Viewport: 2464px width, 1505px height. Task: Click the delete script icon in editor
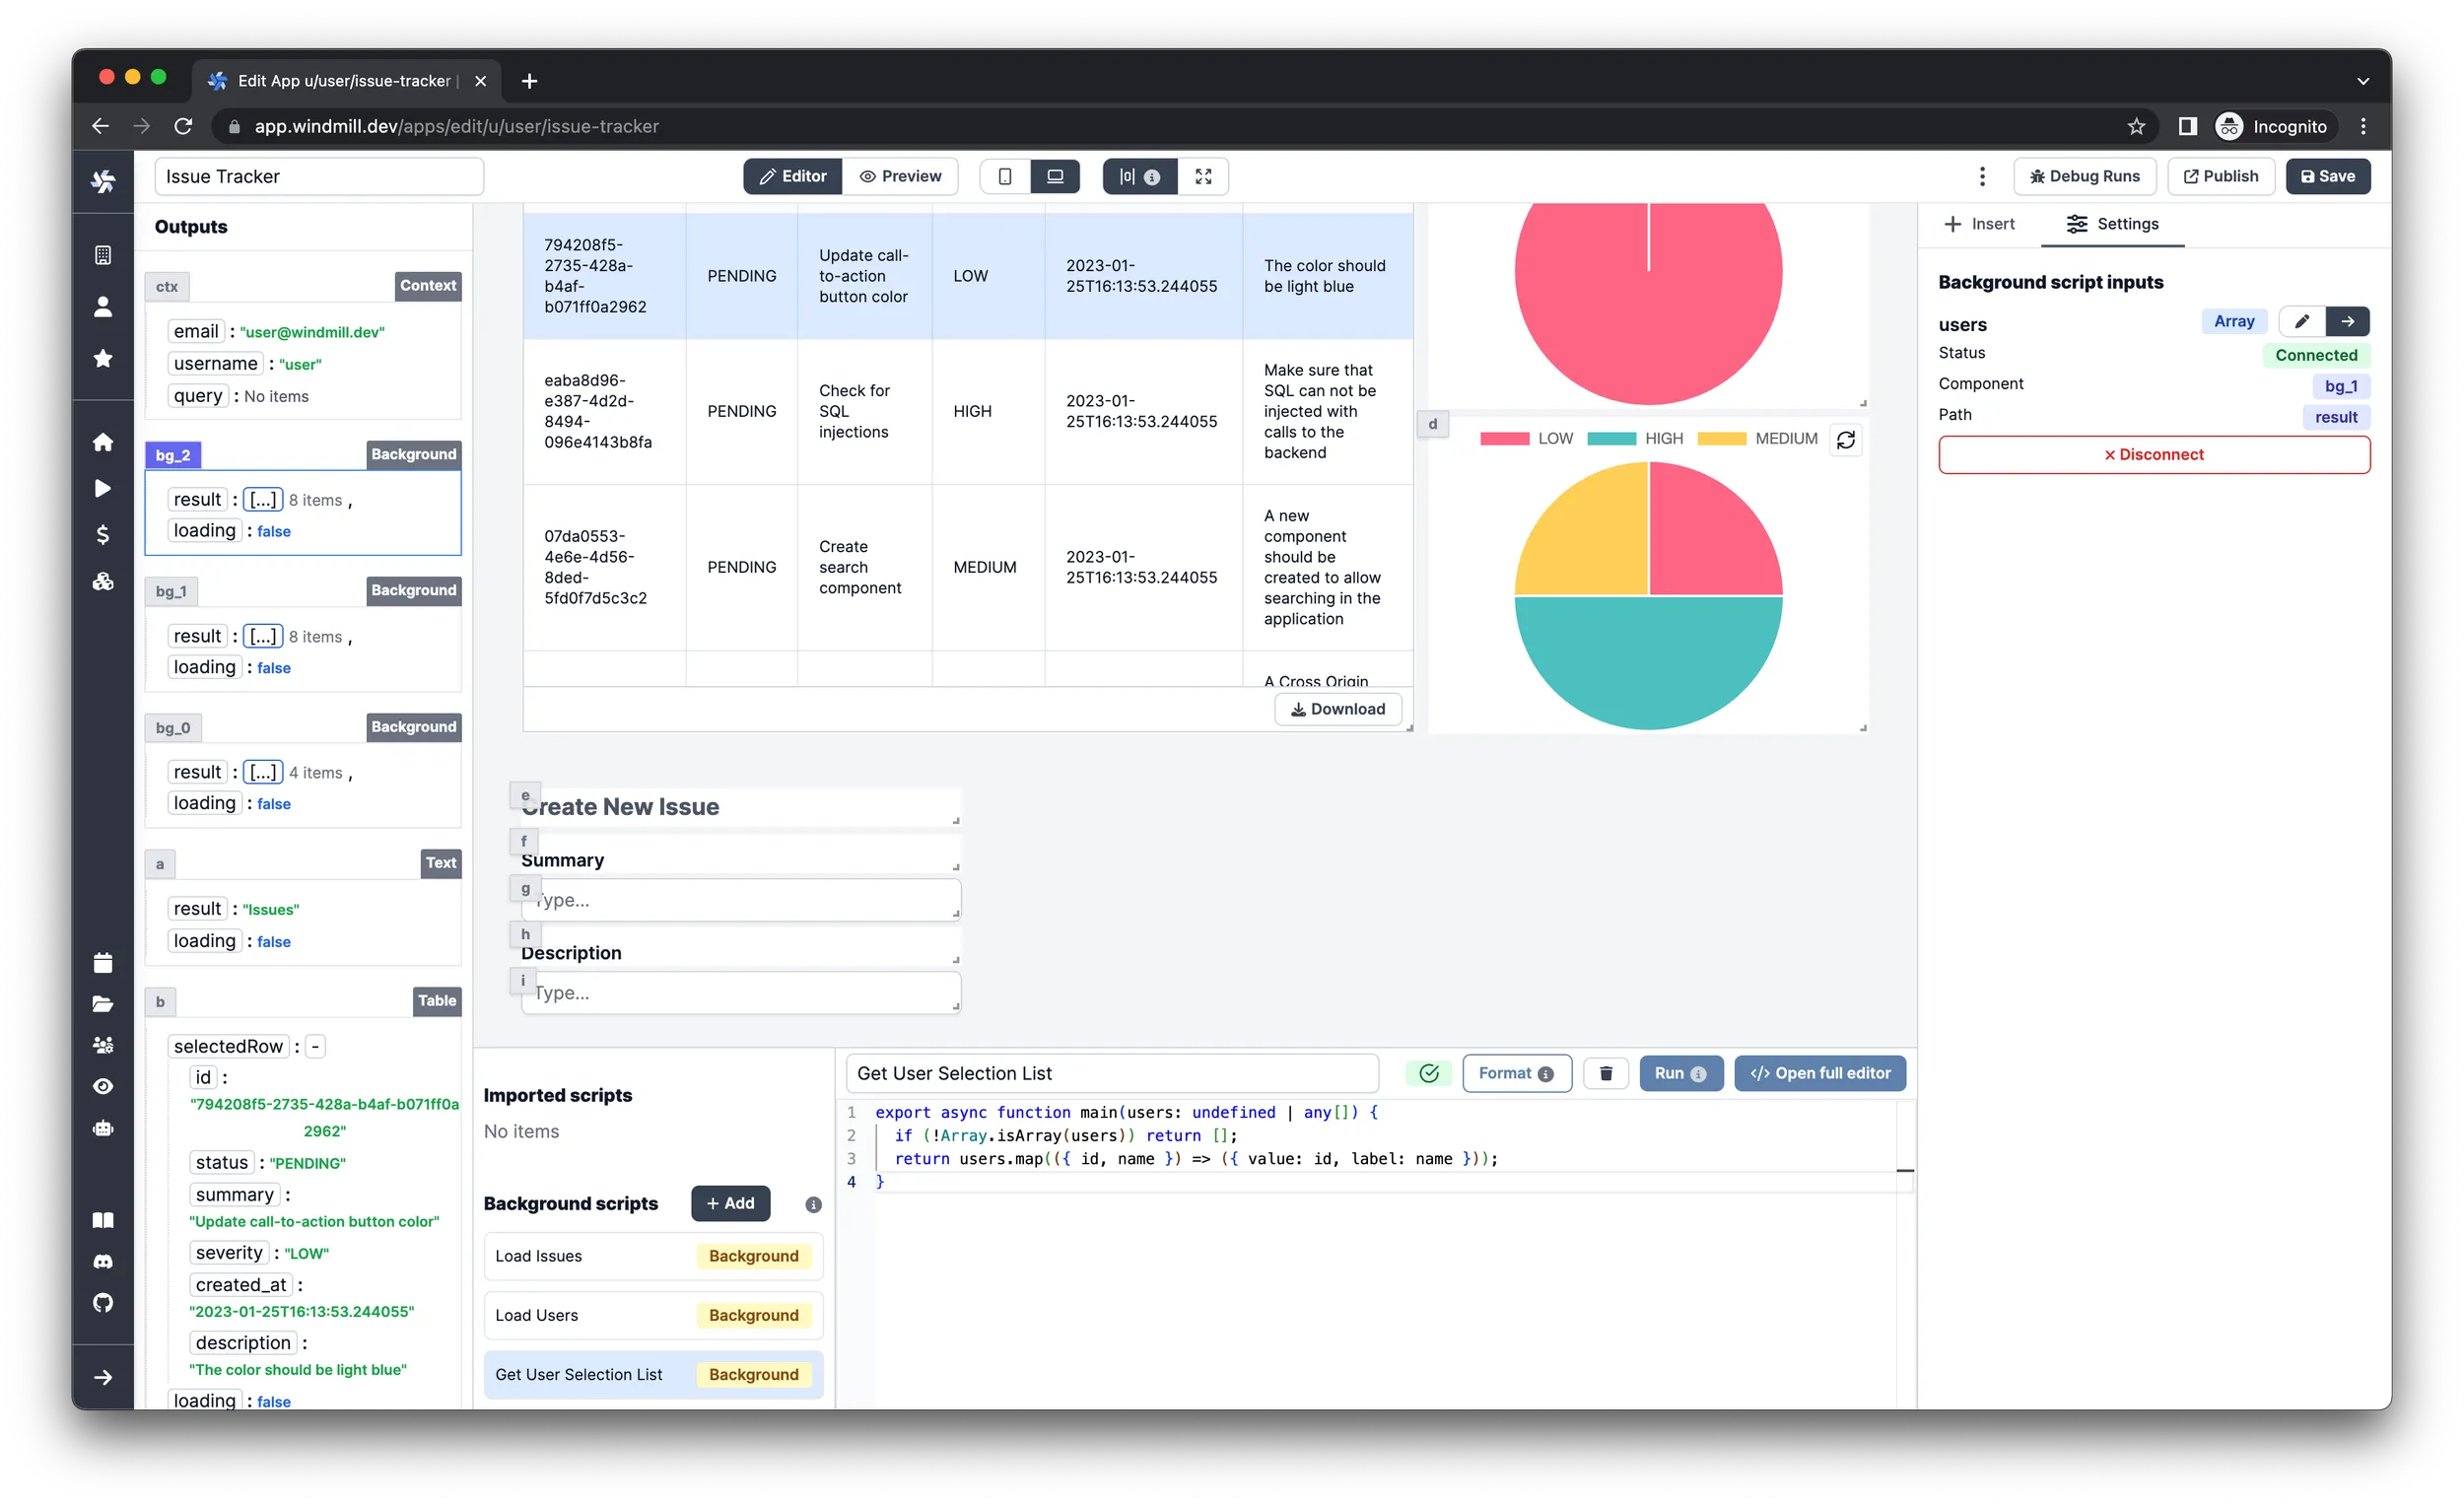pos(1602,1072)
